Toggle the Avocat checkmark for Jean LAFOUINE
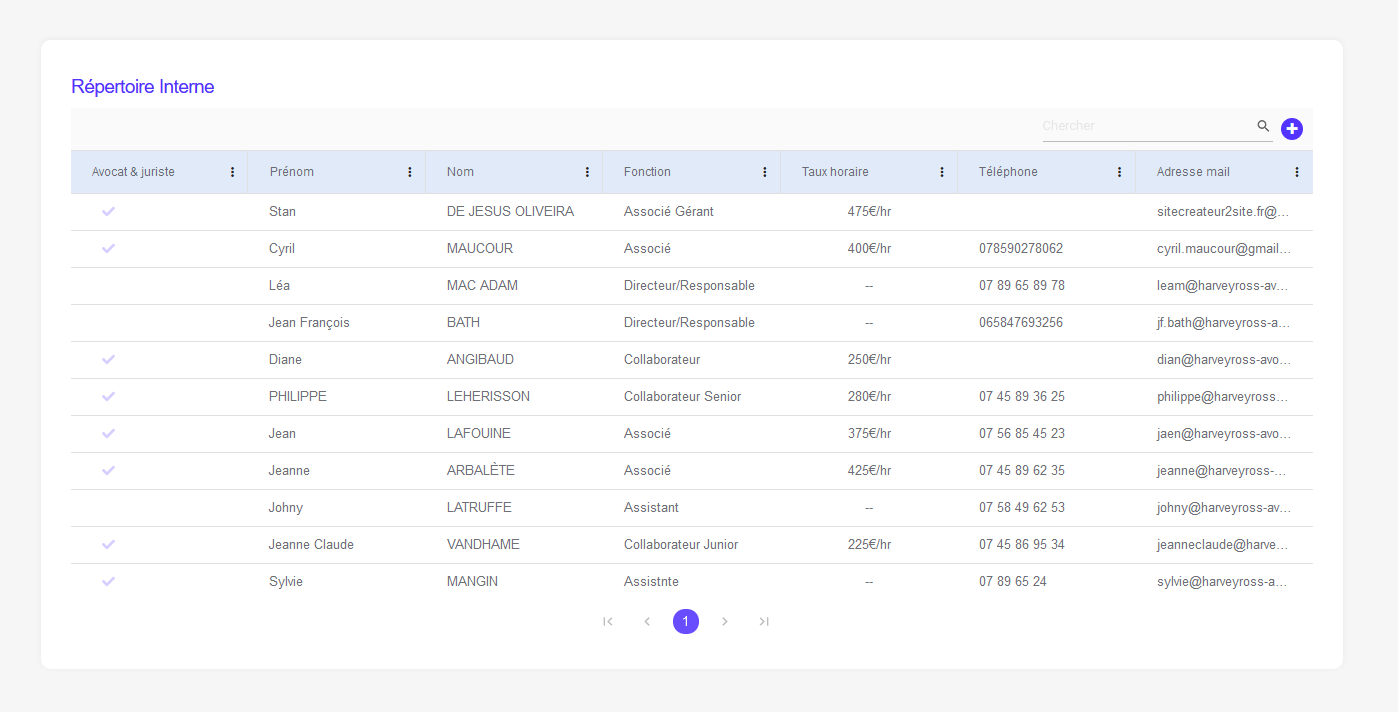1398x712 pixels. [109, 433]
